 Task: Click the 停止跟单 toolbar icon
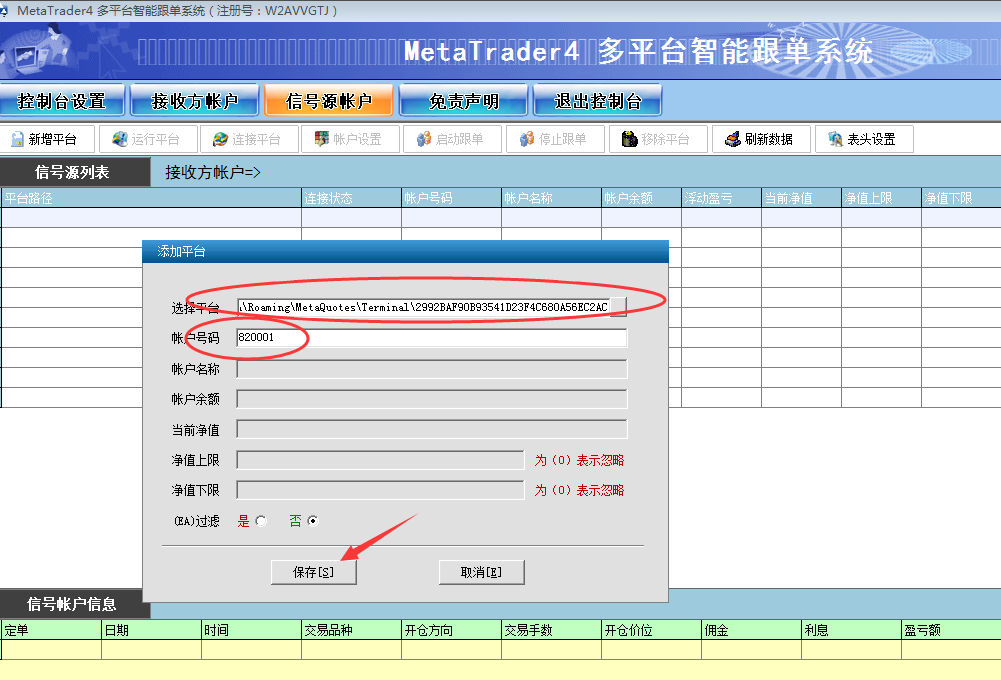pos(527,139)
